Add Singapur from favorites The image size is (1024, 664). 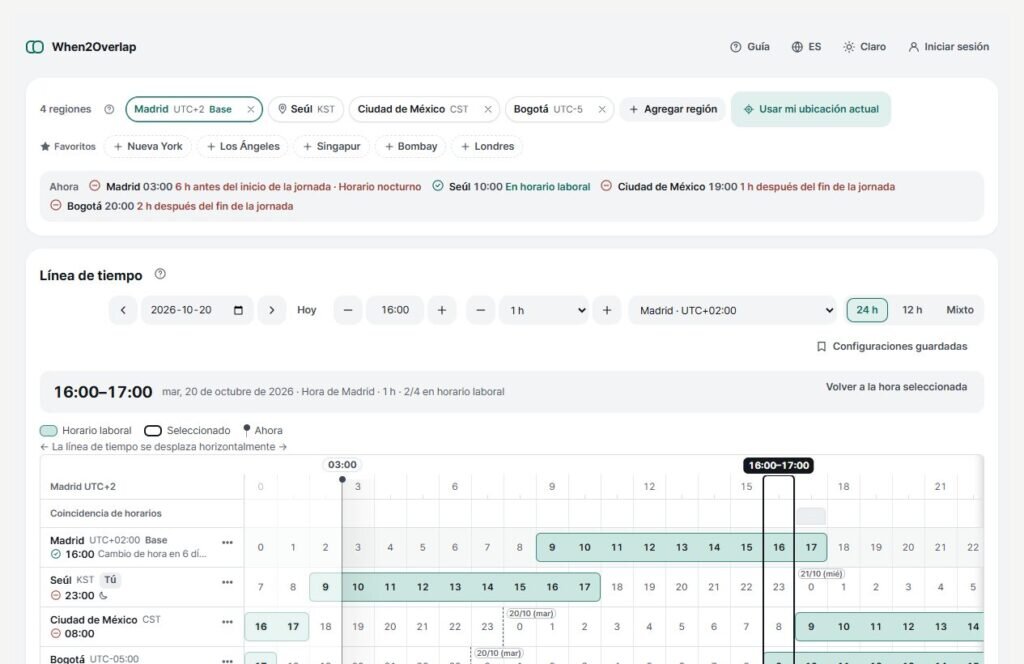[x=332, y=146]
